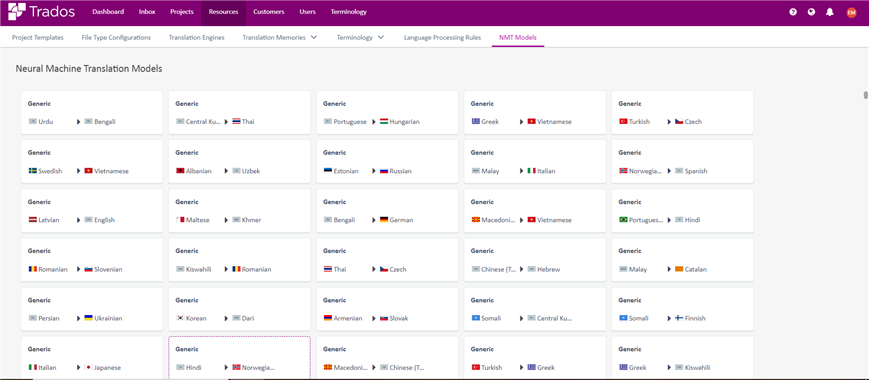Click the Korean flag icon
869x380 pixels.
click(x=180, y=319)
